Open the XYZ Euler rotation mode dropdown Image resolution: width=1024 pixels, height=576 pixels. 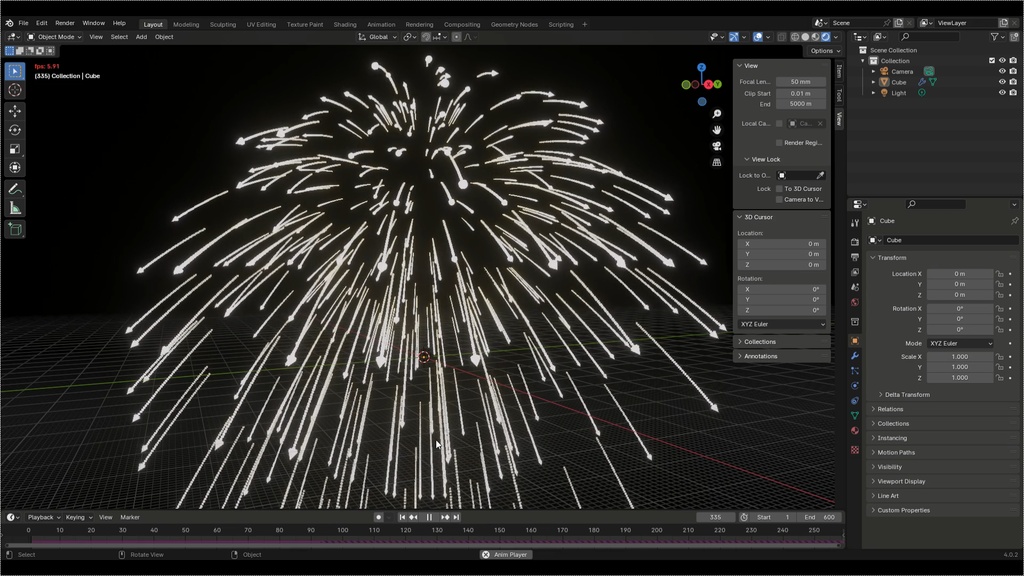pyautogui.click(x=960, y=344)
